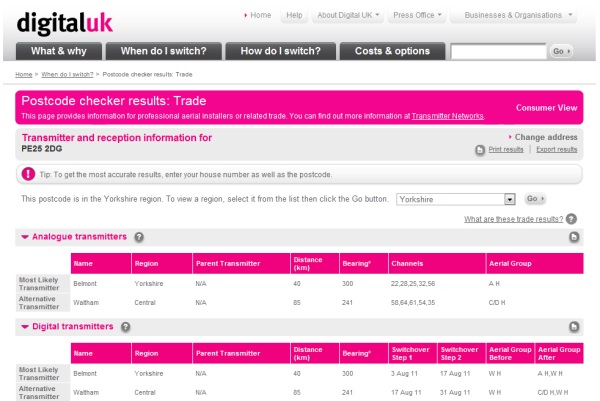Click Aerial Group Before header
The width and height of the screenshot is (600, 401).
point(510,354)
